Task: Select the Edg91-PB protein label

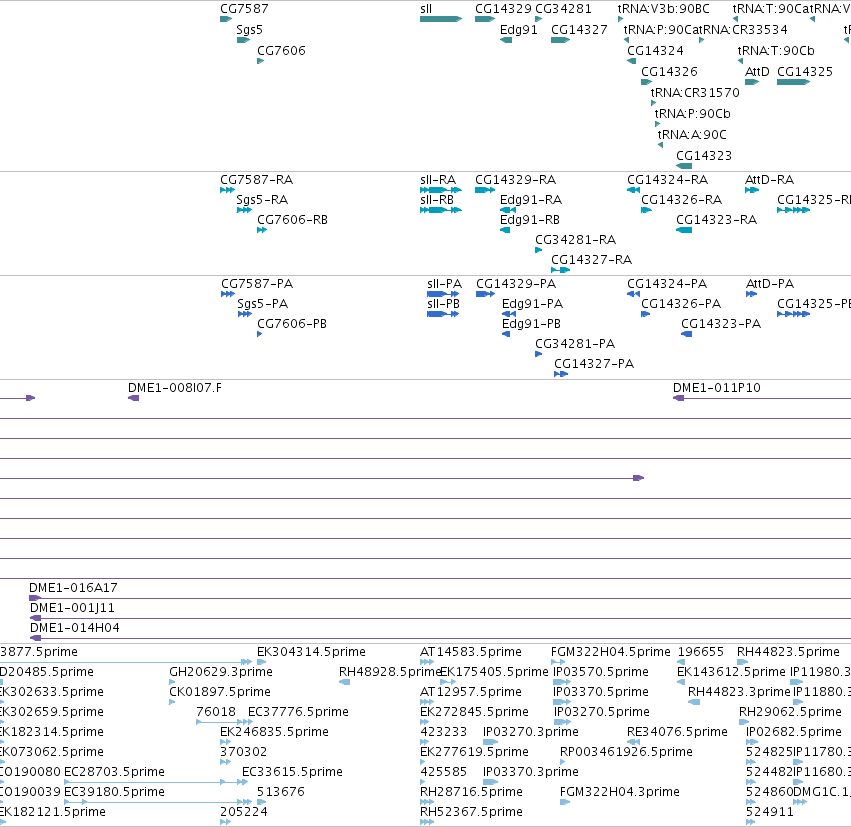Action: point(531,324)
